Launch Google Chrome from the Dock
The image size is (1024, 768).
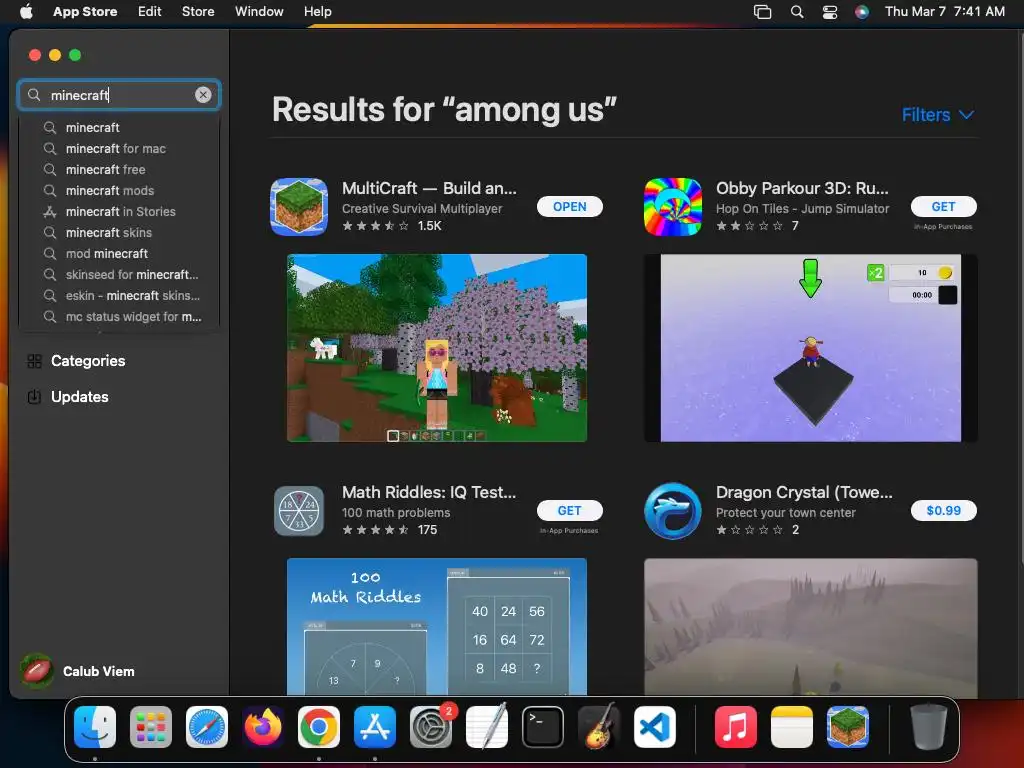point(319,727)
